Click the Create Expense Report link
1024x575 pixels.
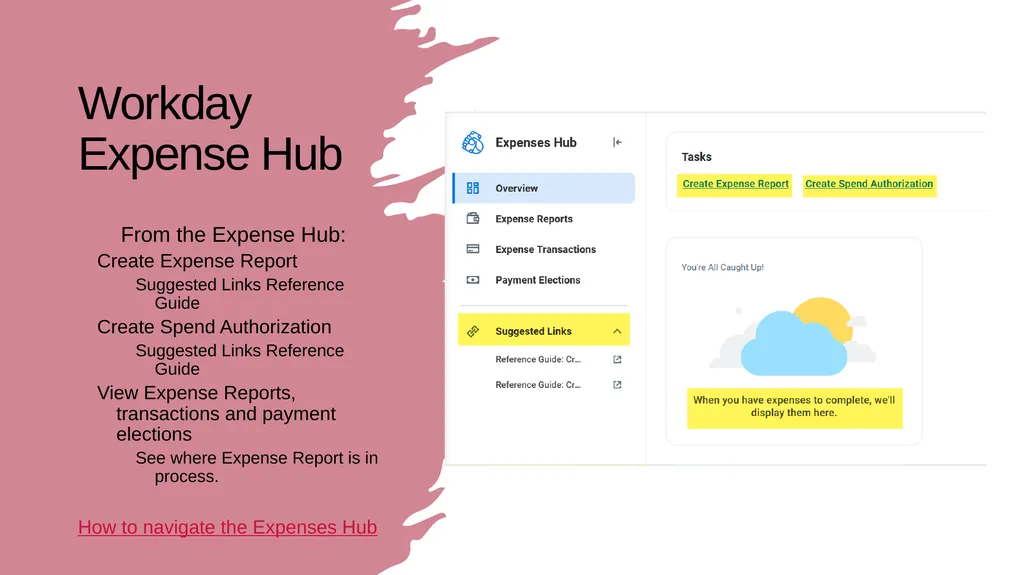pos(735,184)
